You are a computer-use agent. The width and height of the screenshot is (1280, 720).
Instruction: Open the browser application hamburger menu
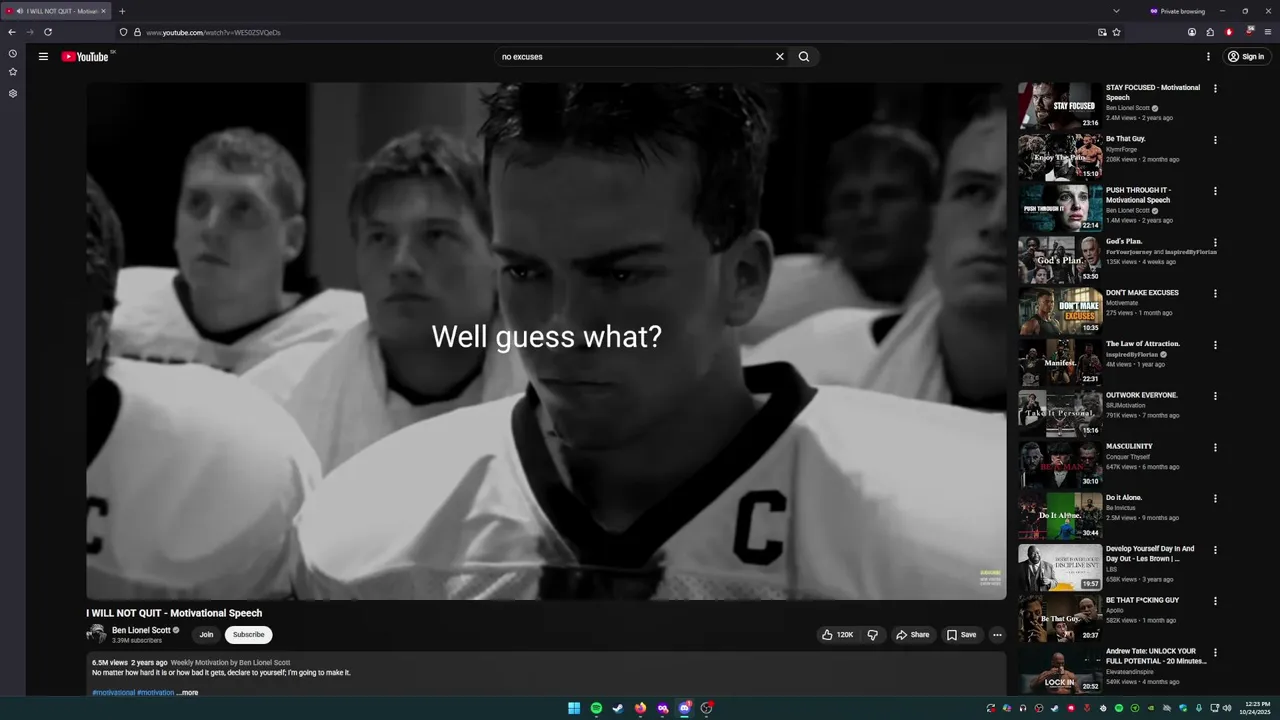coord(1268,32)
